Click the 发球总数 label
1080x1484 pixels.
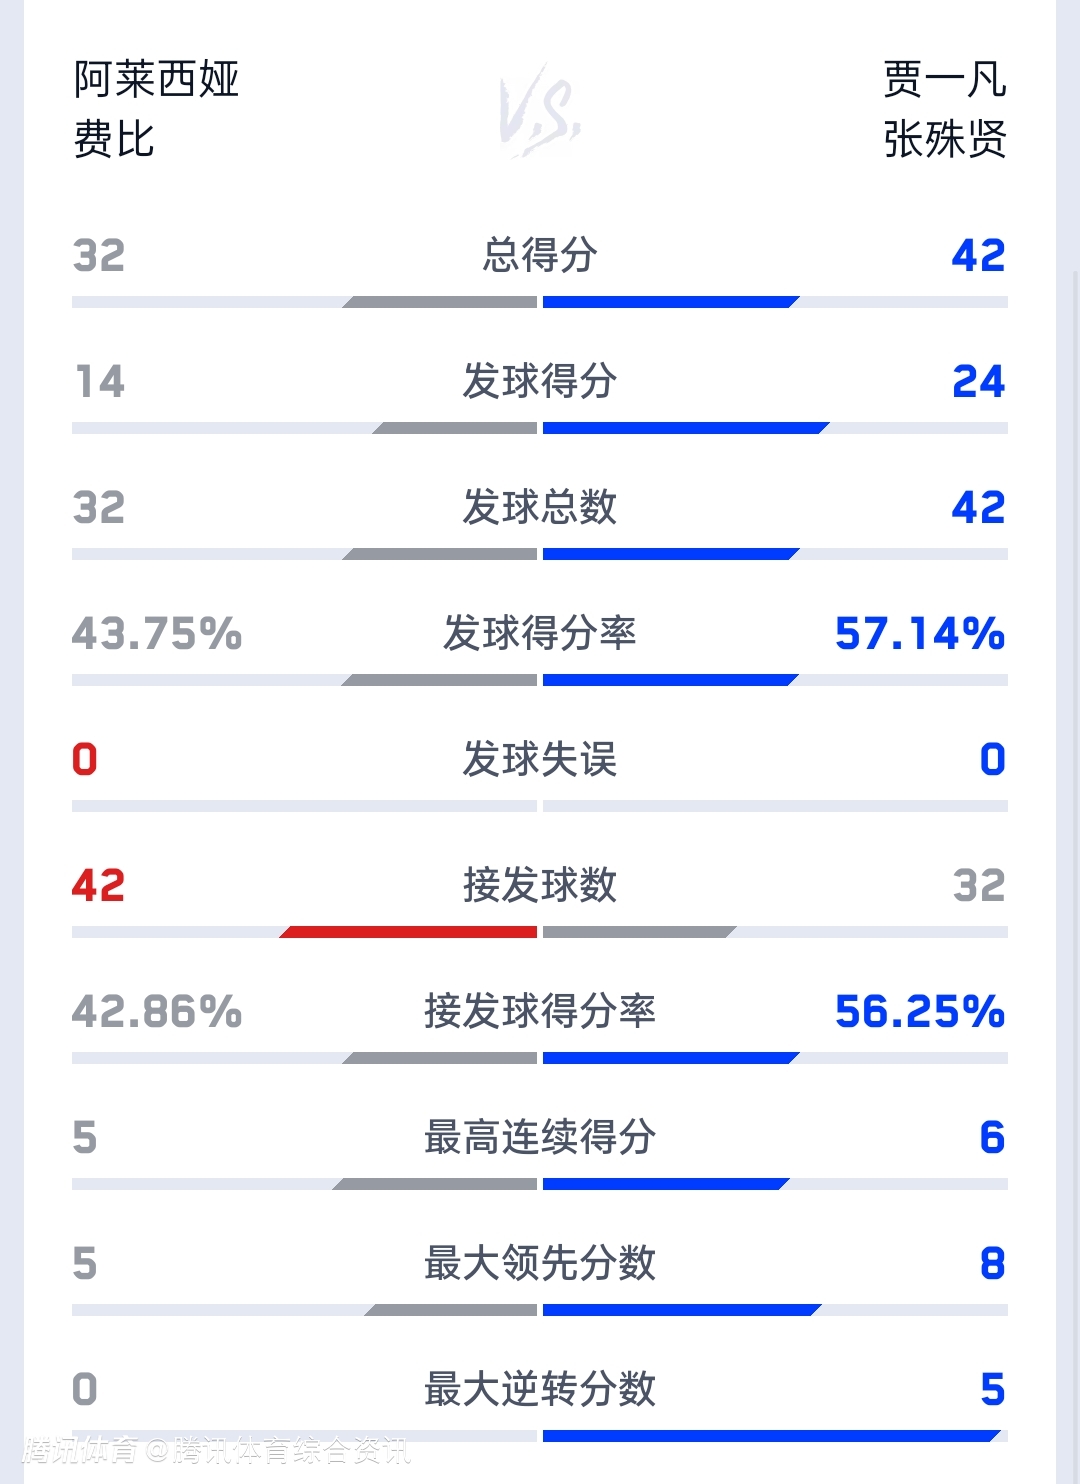point(540,507)
